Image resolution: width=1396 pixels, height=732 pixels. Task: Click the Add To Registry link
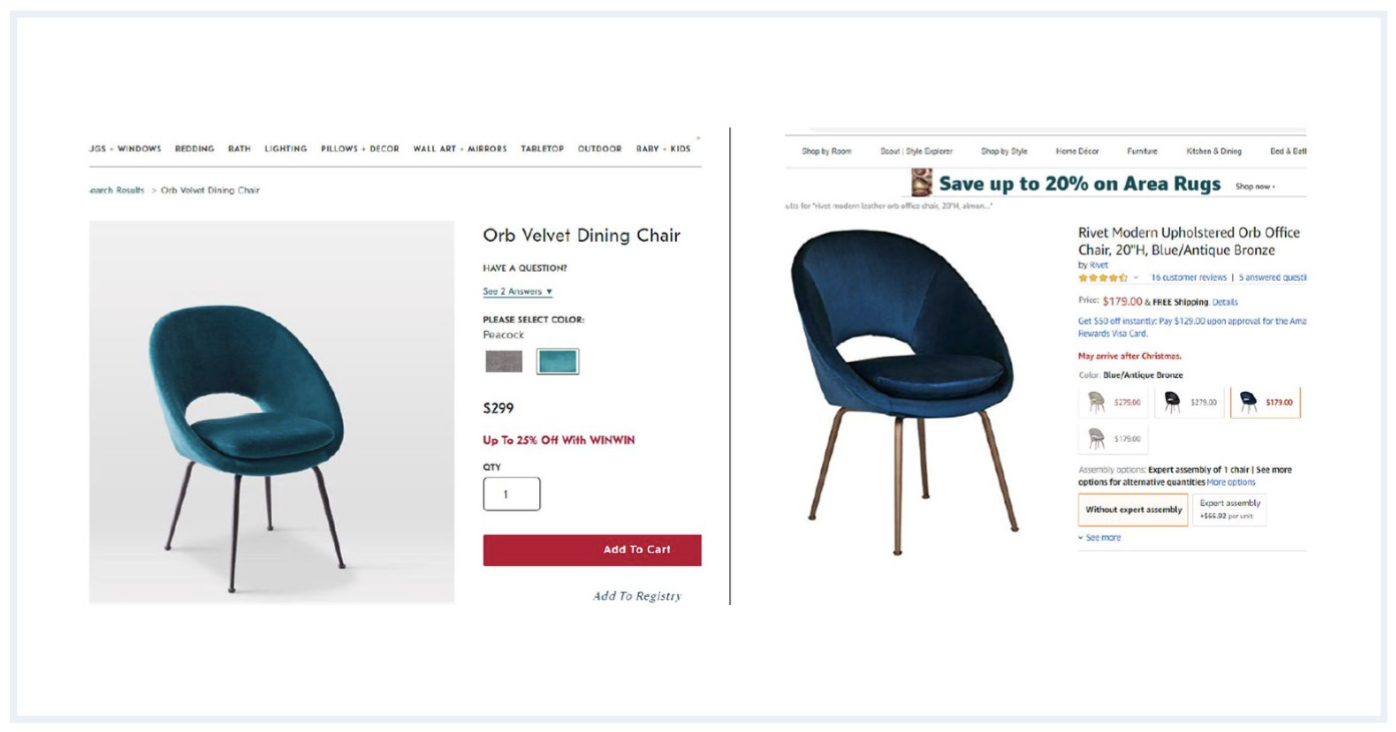click(637, 596)
